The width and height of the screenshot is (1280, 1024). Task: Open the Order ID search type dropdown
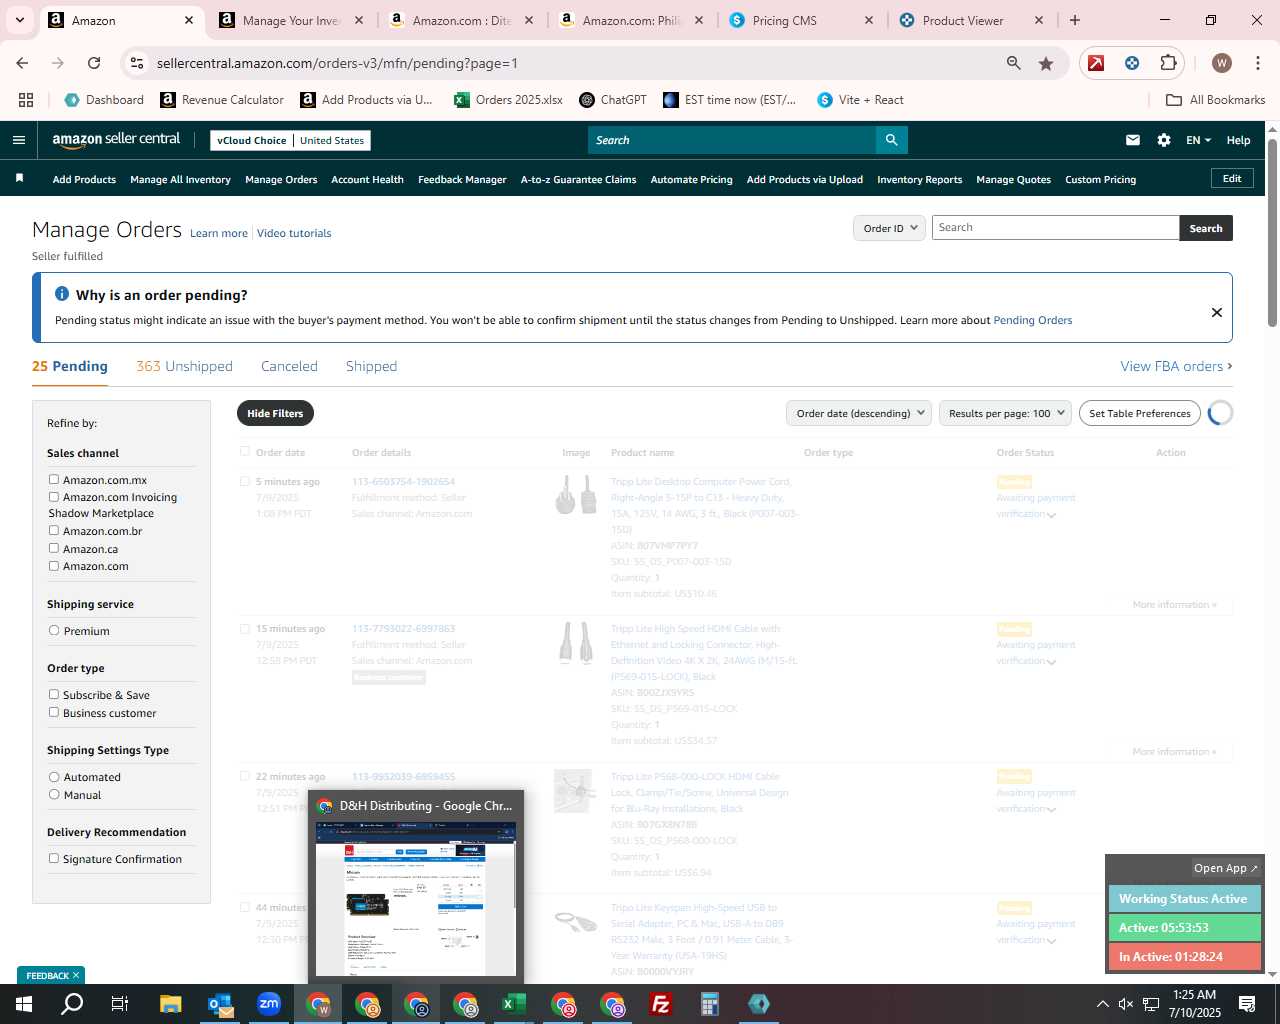click(889, 228)
